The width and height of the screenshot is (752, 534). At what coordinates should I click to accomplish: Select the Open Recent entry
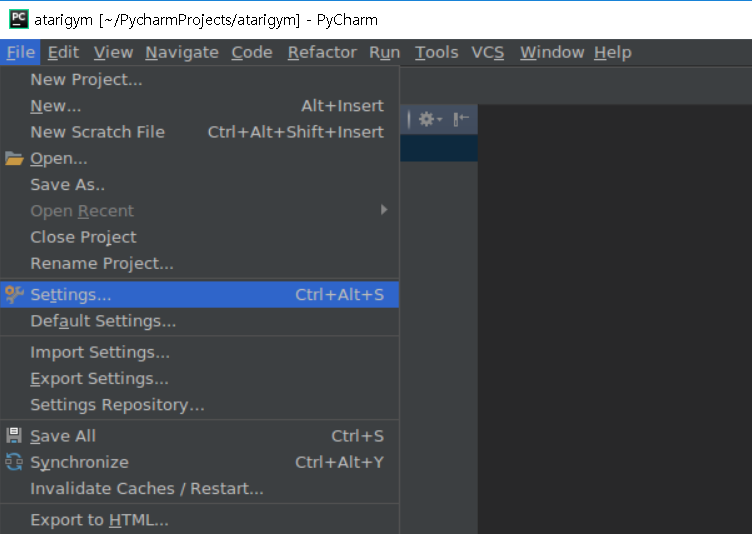pos(200,211)
